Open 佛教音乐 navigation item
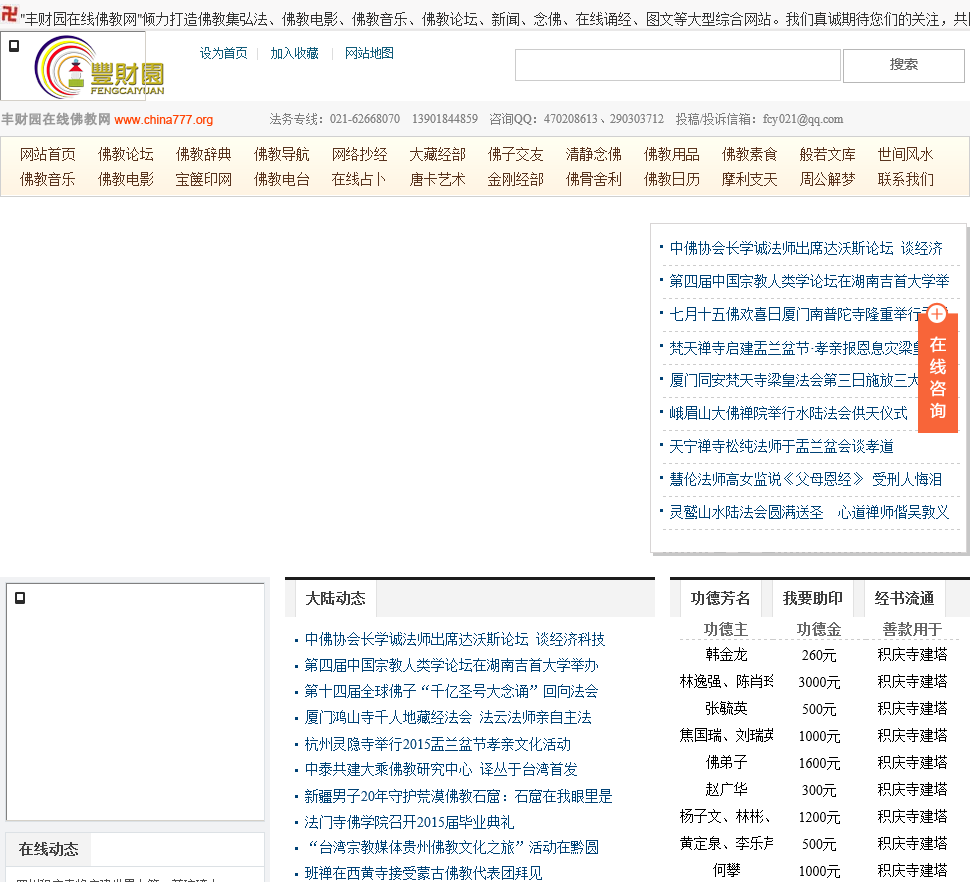This screenshot has width=970, height=882. (x=48, y=179)
